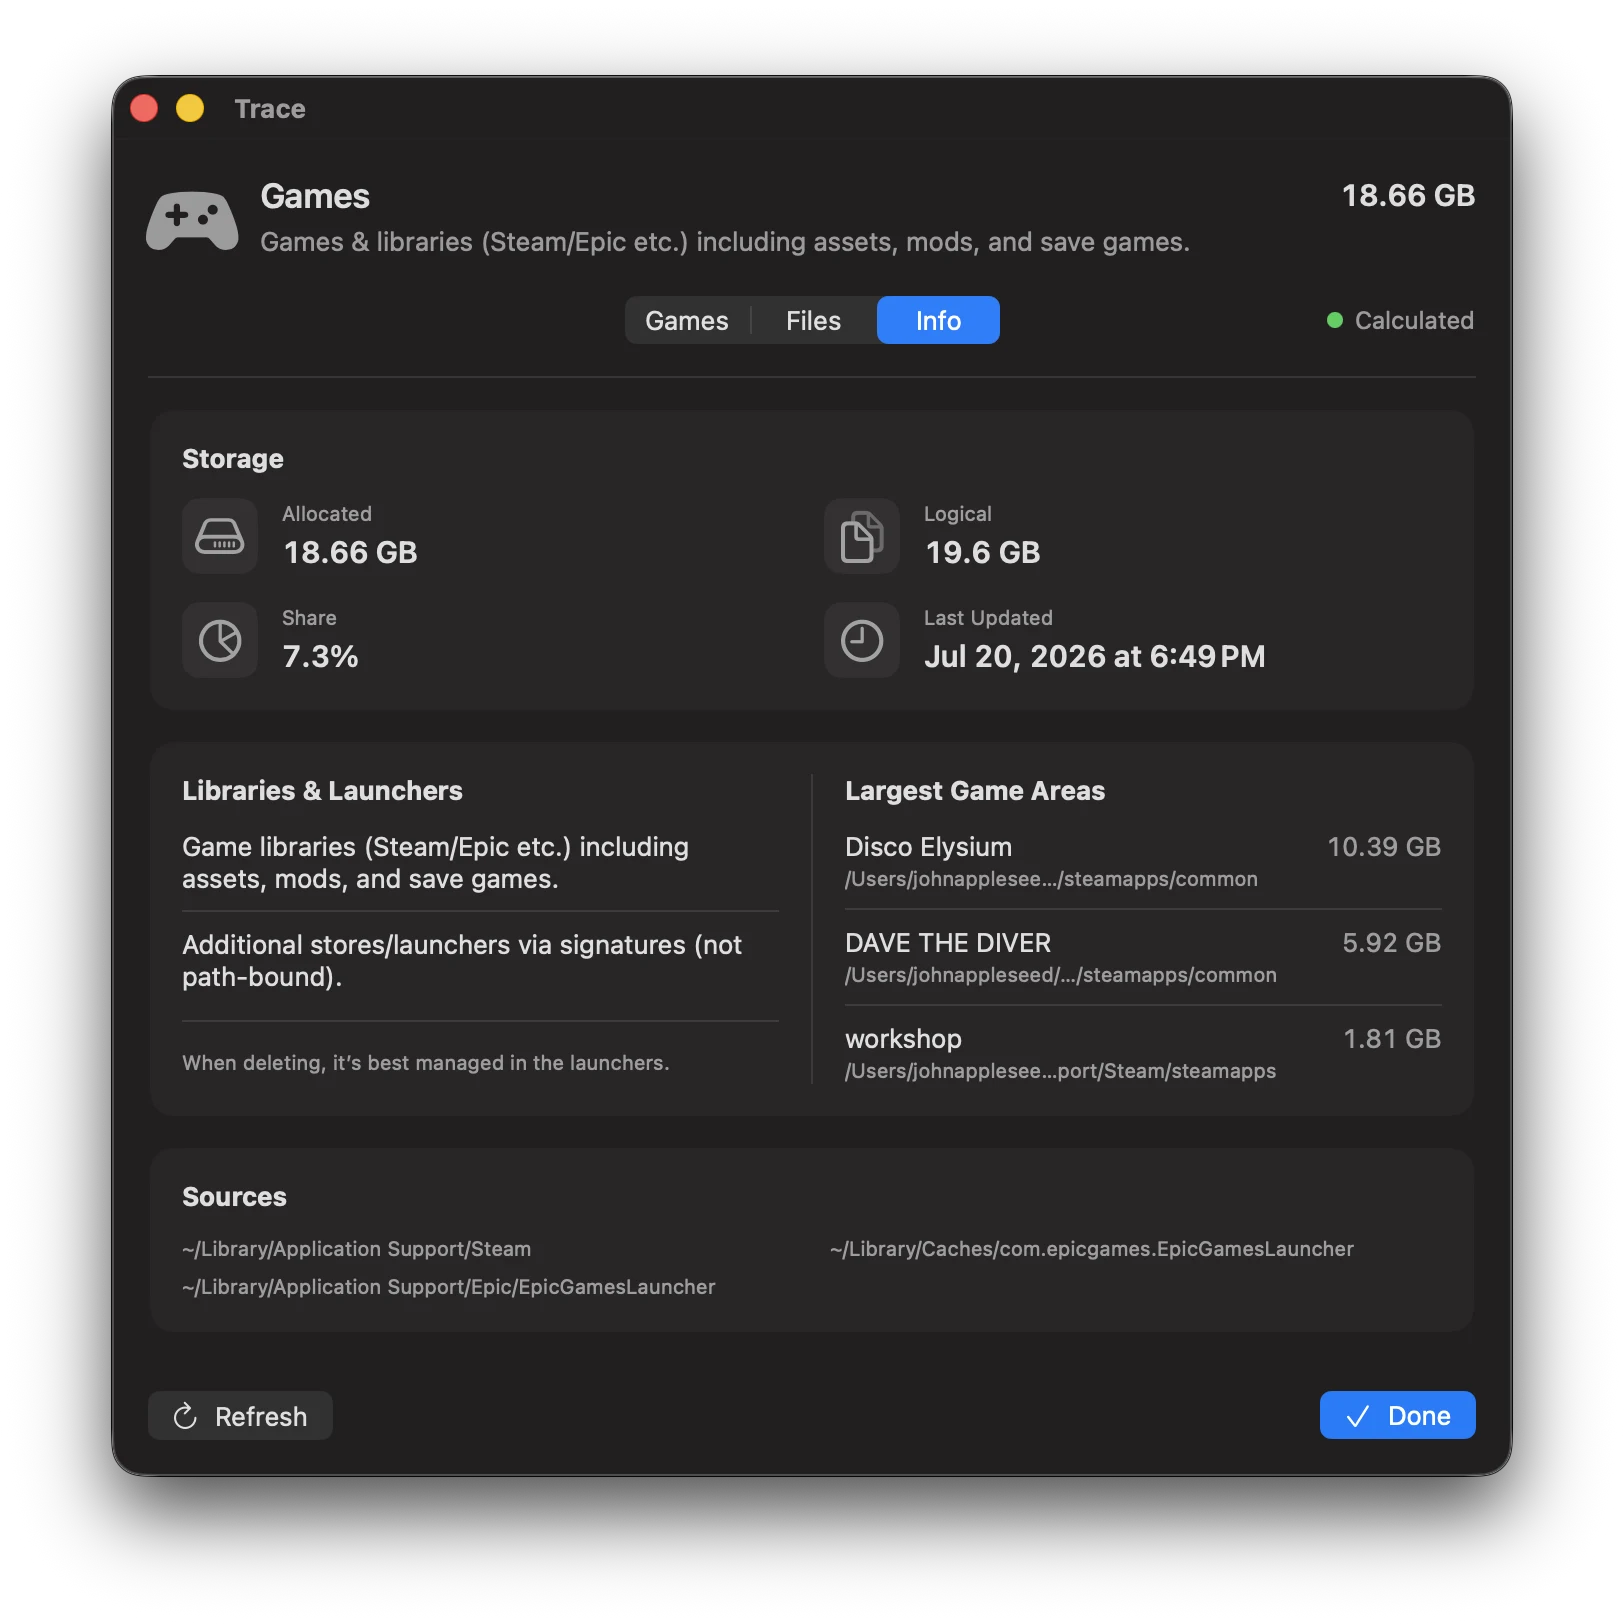Click the Logical label
The height and width of the screenshot is (1624, 1624).
[x=958, y=514]
